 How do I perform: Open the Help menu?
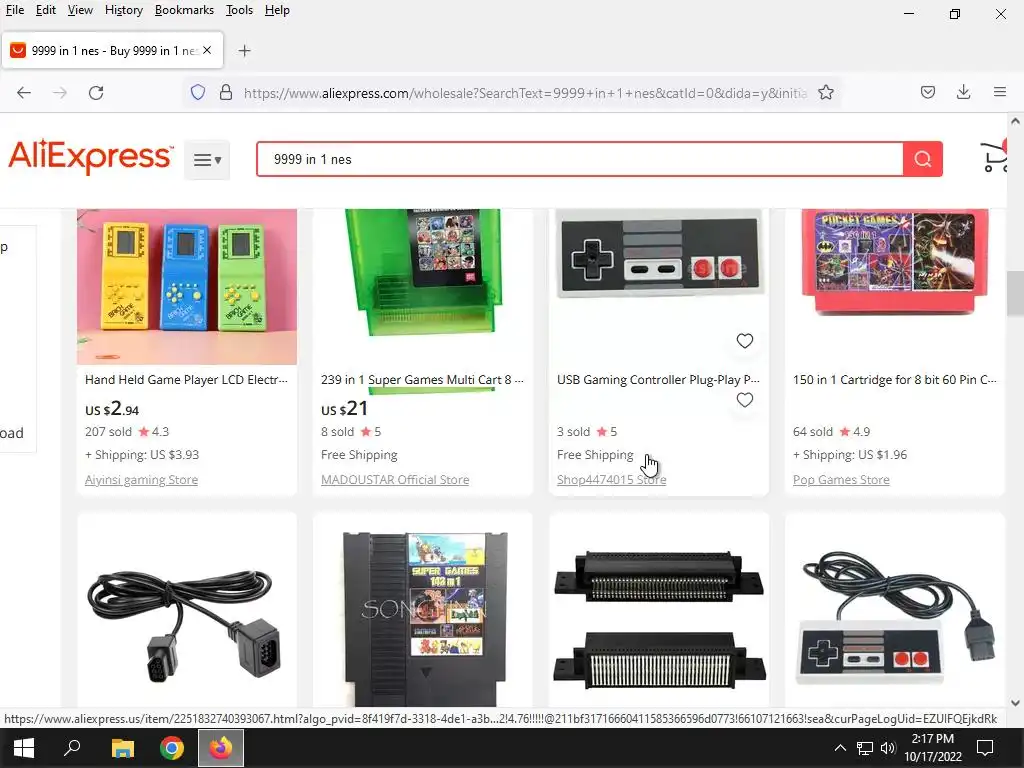277,10
